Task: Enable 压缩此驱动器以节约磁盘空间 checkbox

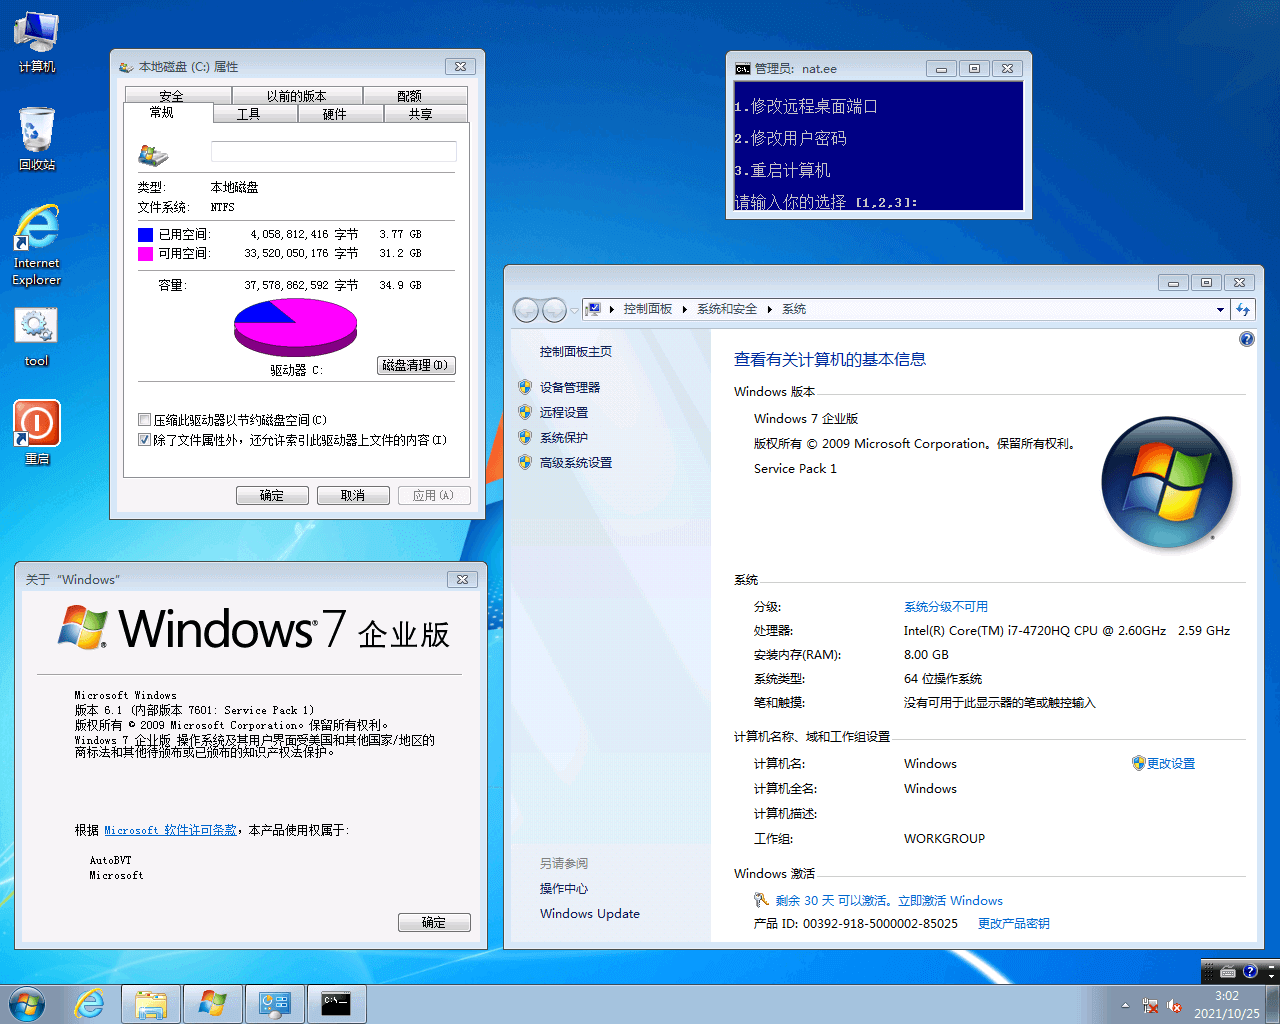Action: tap(145, 420)
